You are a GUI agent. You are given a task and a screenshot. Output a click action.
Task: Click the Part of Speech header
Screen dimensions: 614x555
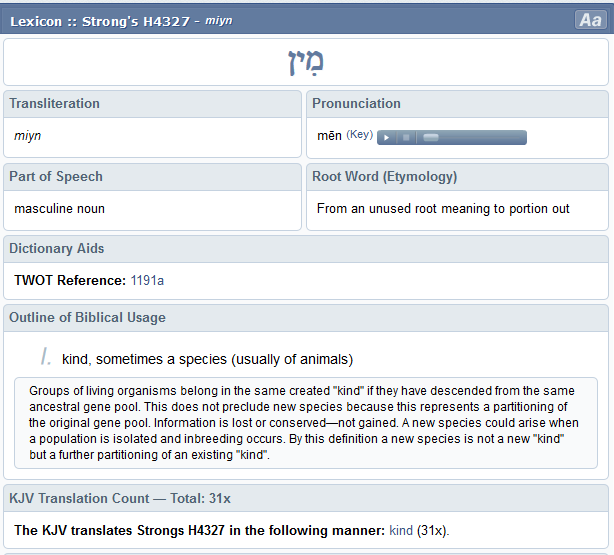pyautogui.click(x=56, y=177)
